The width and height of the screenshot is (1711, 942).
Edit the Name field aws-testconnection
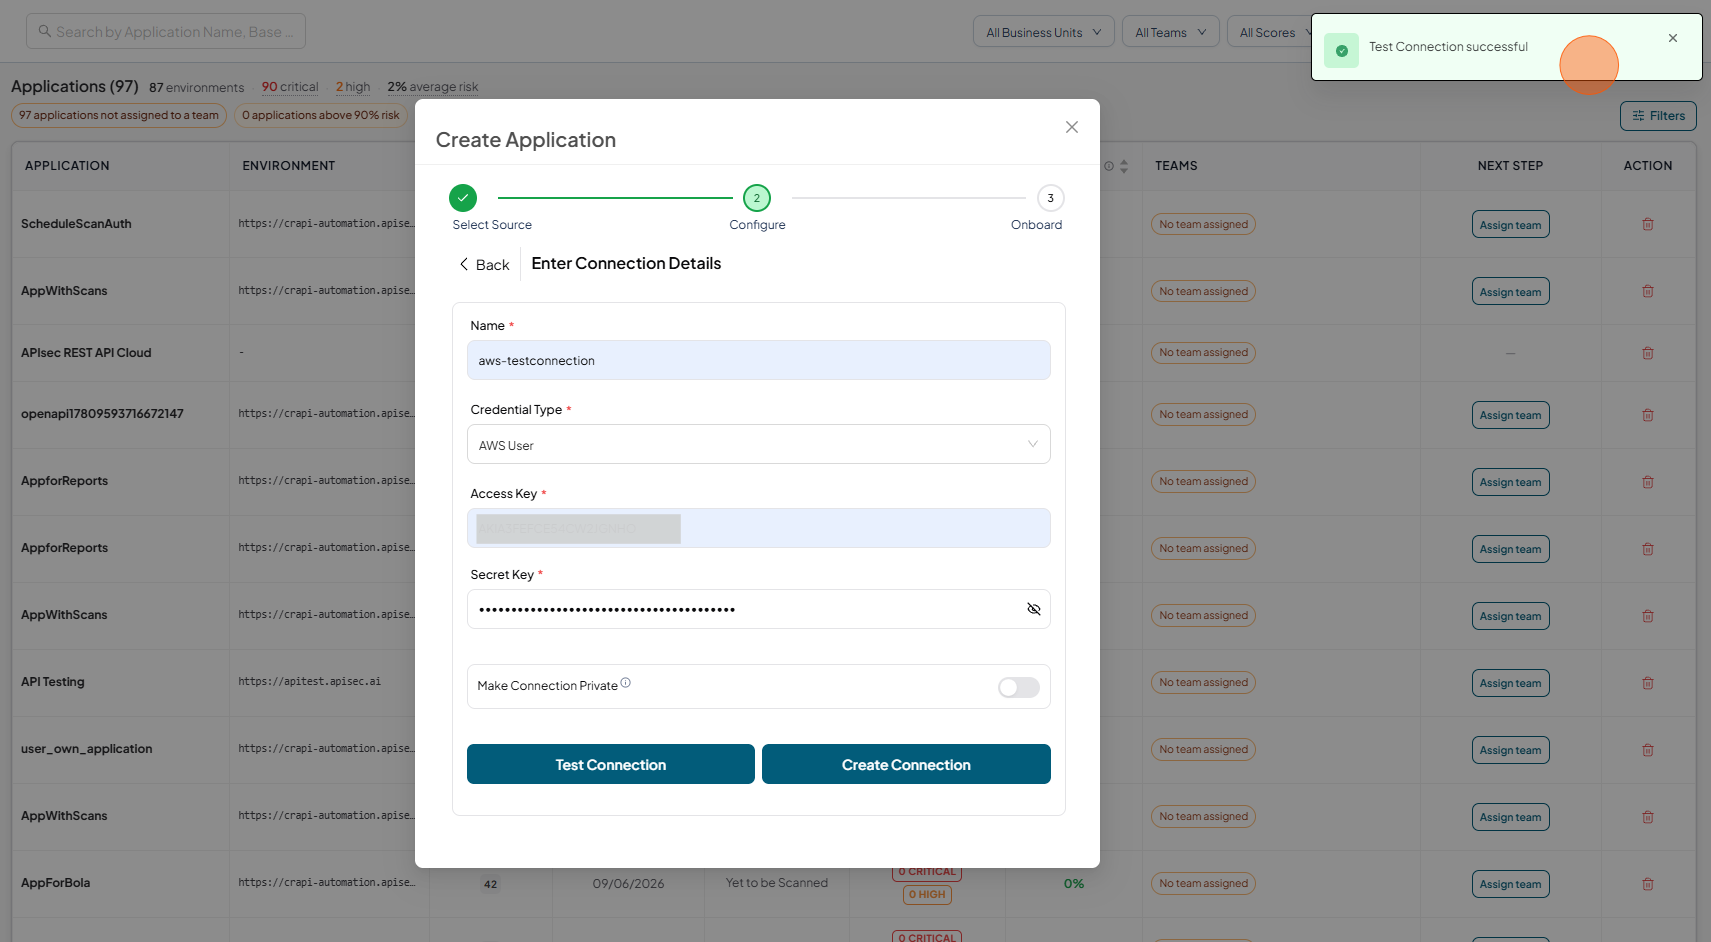tap(758, 360)
